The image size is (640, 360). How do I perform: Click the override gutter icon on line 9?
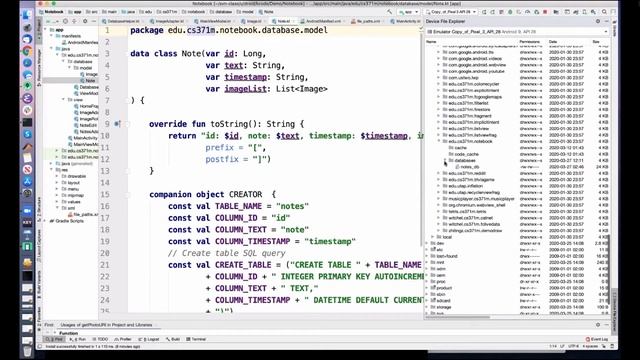pos(117,124)
